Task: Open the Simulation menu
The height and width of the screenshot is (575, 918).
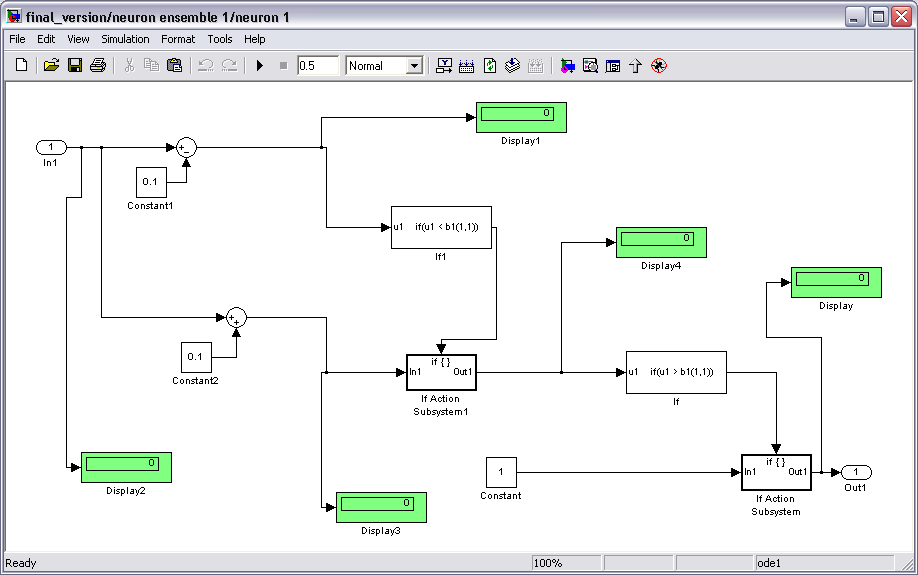Action: click(125, 39)
